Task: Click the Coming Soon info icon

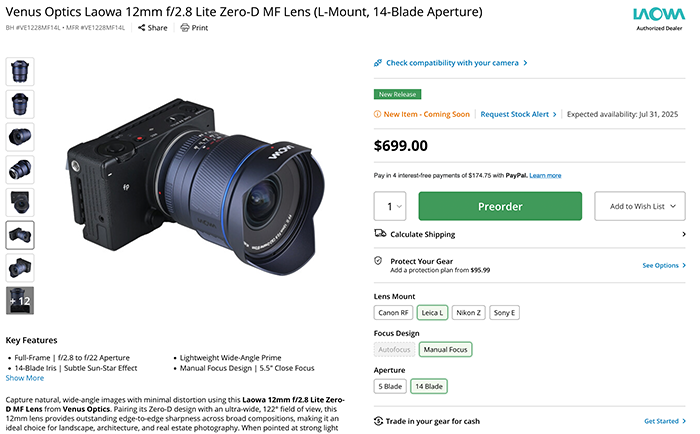Action: pos(378,115)
